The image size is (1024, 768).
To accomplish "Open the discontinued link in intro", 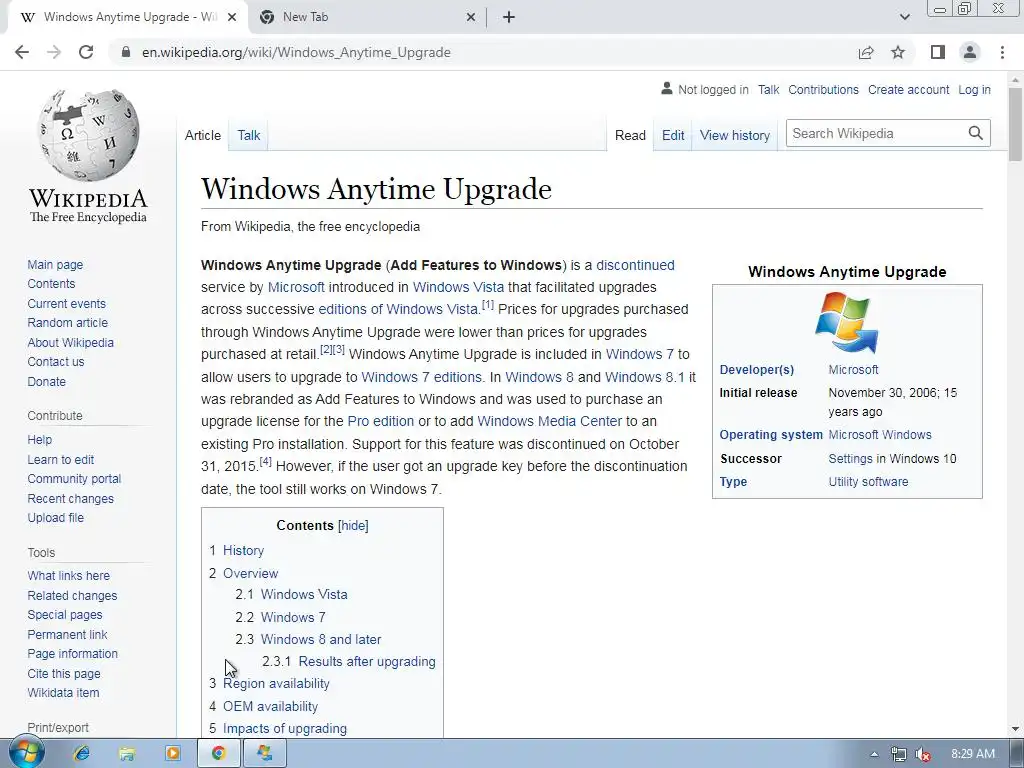I will pos(635,265).
